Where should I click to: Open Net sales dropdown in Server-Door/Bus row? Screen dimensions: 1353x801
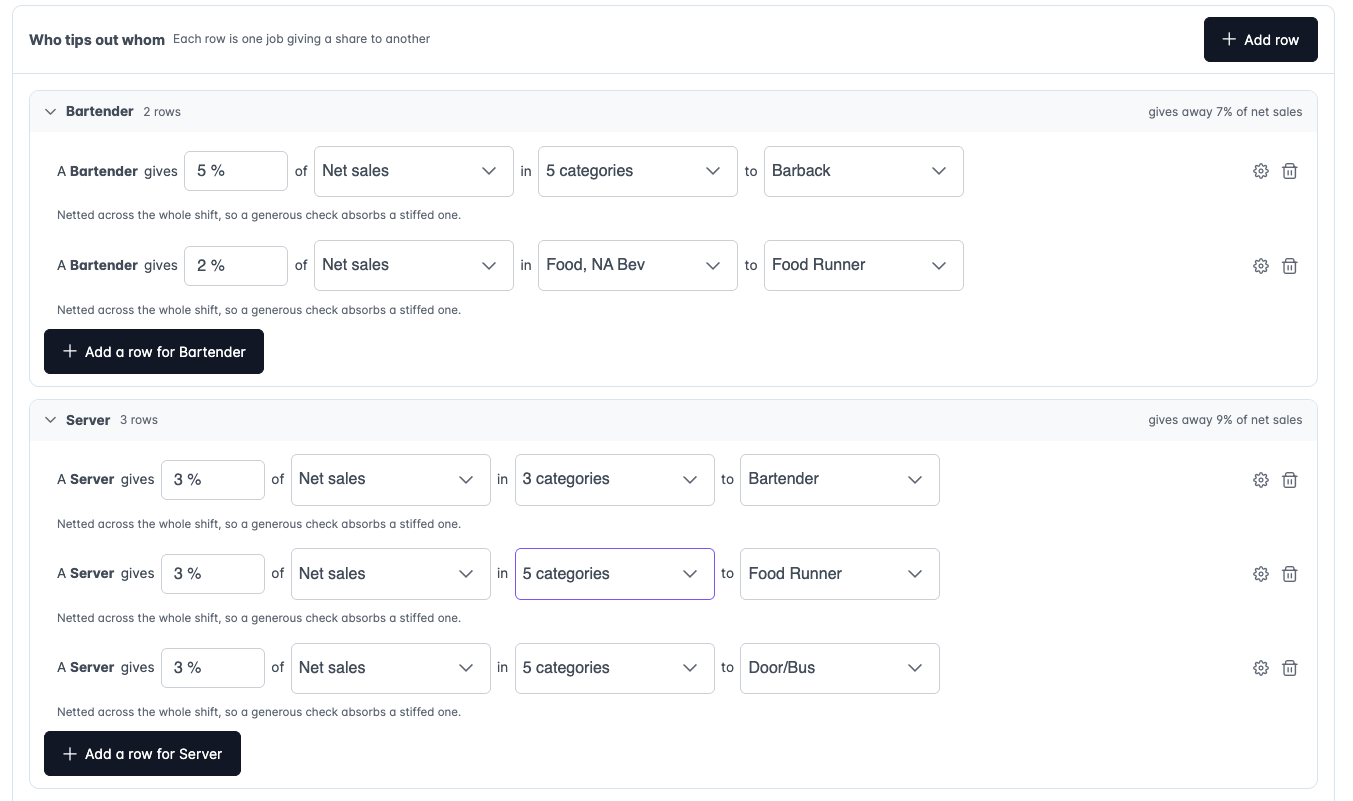(391, 668)
